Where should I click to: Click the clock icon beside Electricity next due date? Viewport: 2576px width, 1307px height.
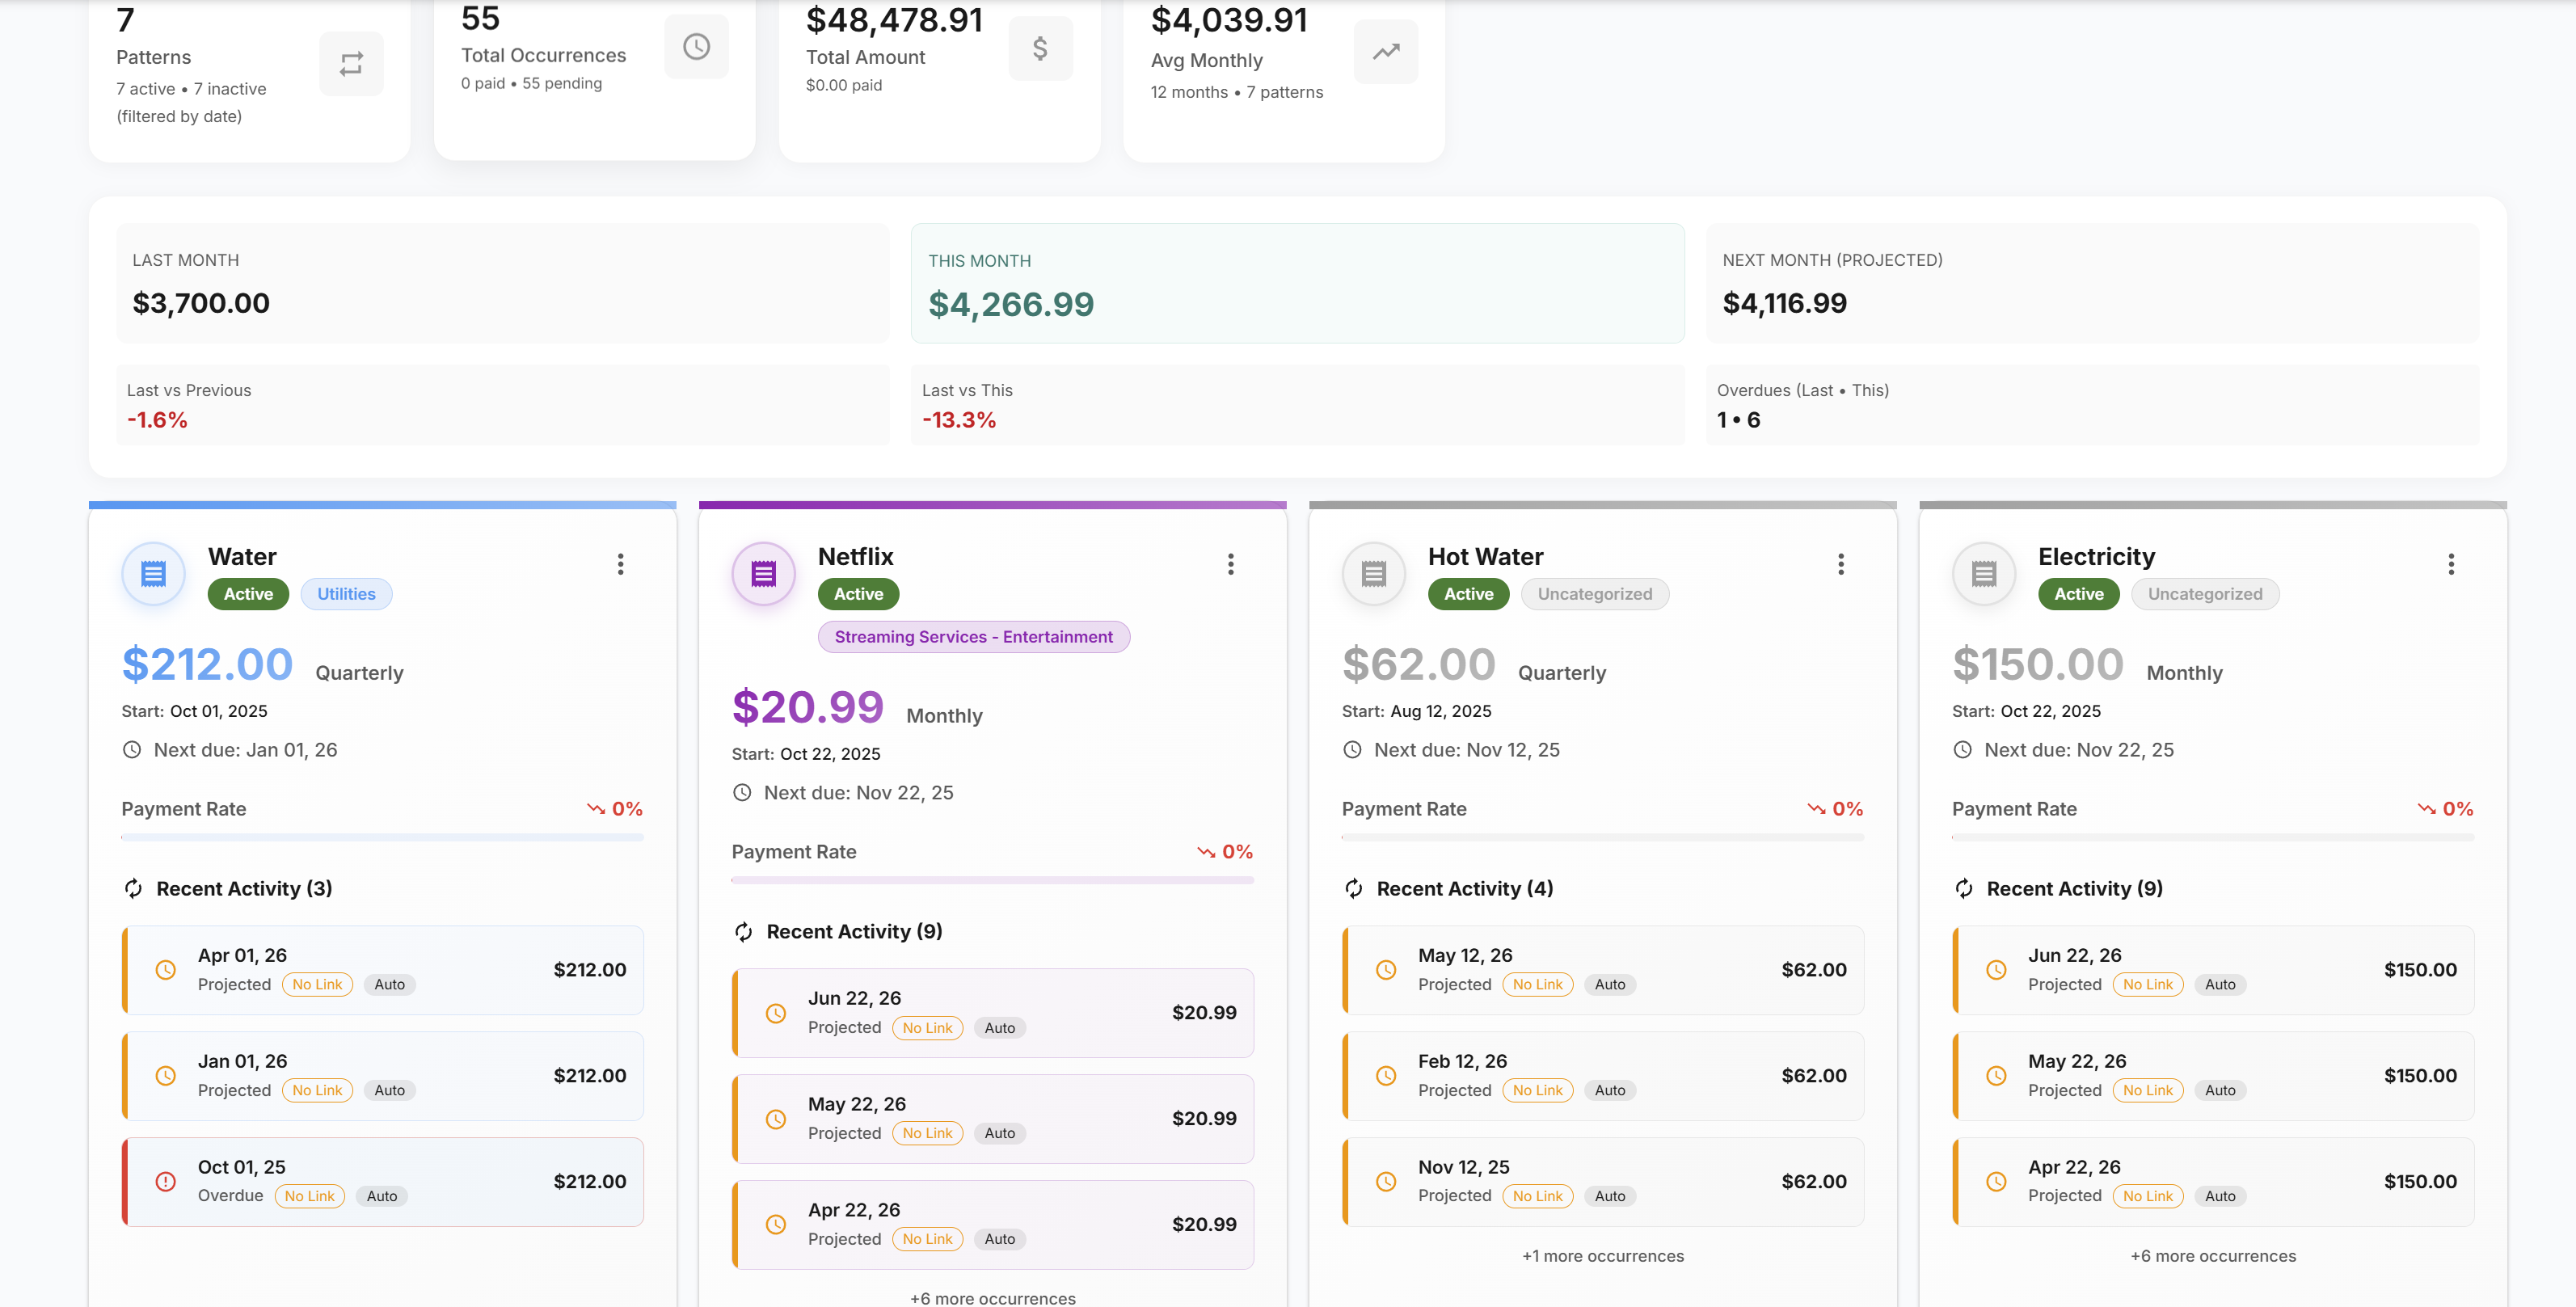pyautogui.click(x=1964, y=749)
